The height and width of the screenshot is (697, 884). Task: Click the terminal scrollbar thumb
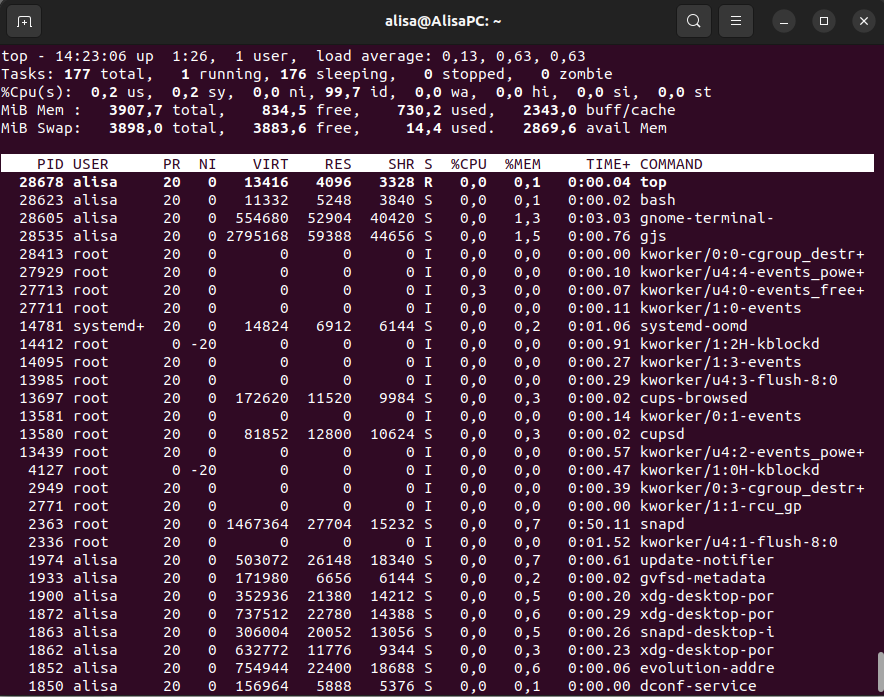pyautogui.click(x=881, y=672)
